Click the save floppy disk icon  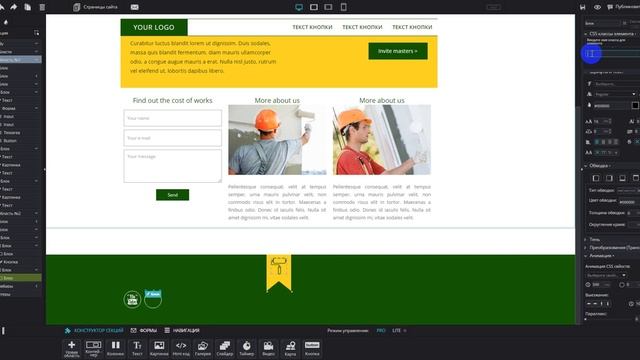point(583,7)
